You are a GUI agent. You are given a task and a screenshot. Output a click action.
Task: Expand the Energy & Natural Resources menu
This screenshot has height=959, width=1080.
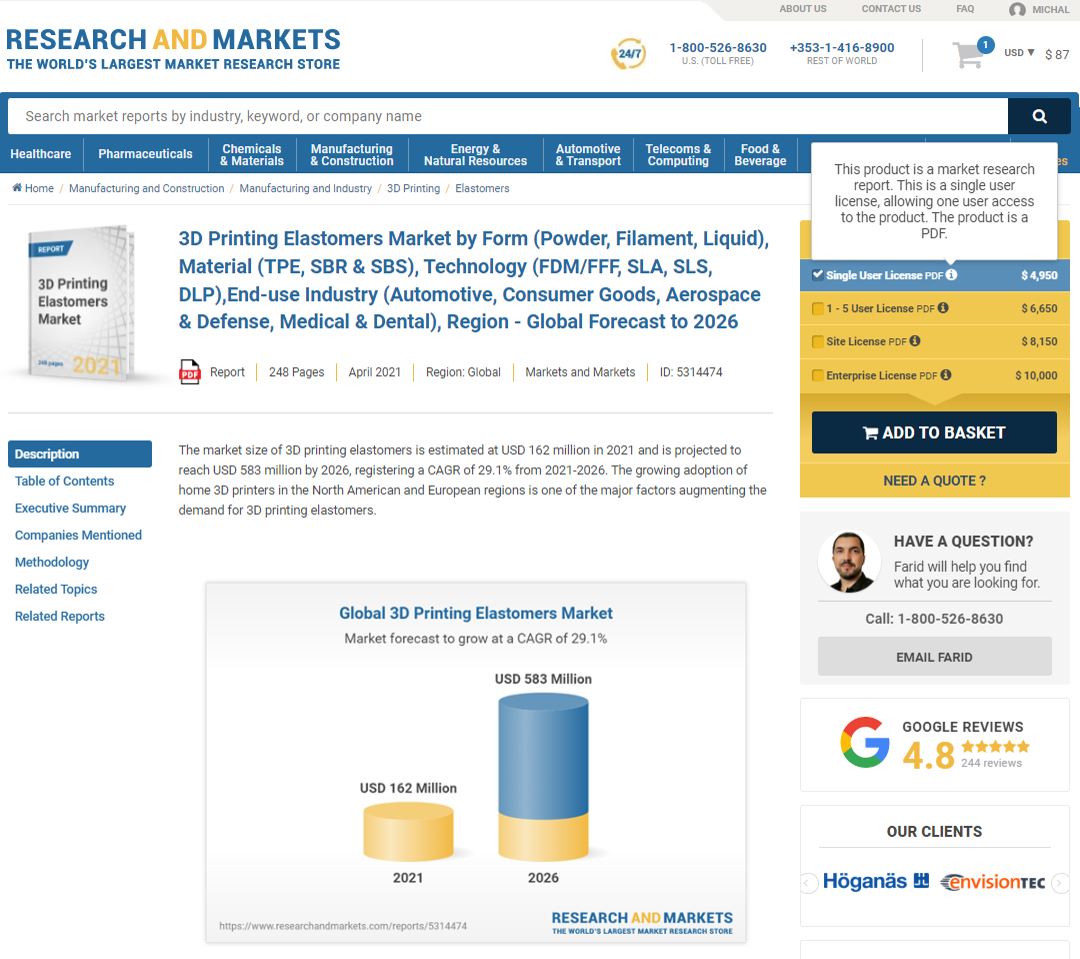475,154
